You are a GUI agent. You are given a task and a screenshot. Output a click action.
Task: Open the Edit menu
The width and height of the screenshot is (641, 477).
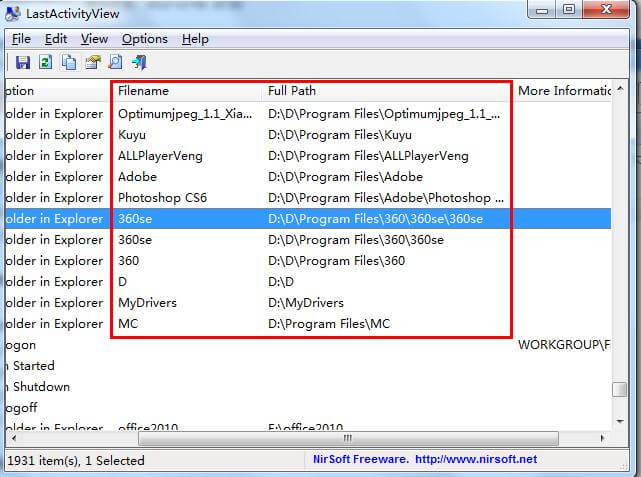click(x=56, y=39)
